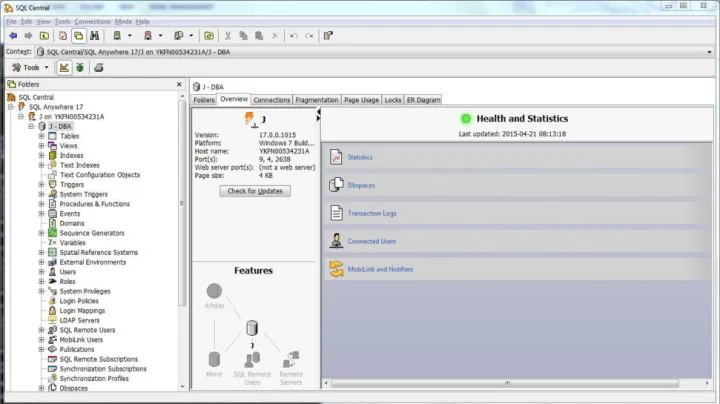Expand the Tables tree node
The height and width of the screenshot is (404, 720).
pos(41,136)
